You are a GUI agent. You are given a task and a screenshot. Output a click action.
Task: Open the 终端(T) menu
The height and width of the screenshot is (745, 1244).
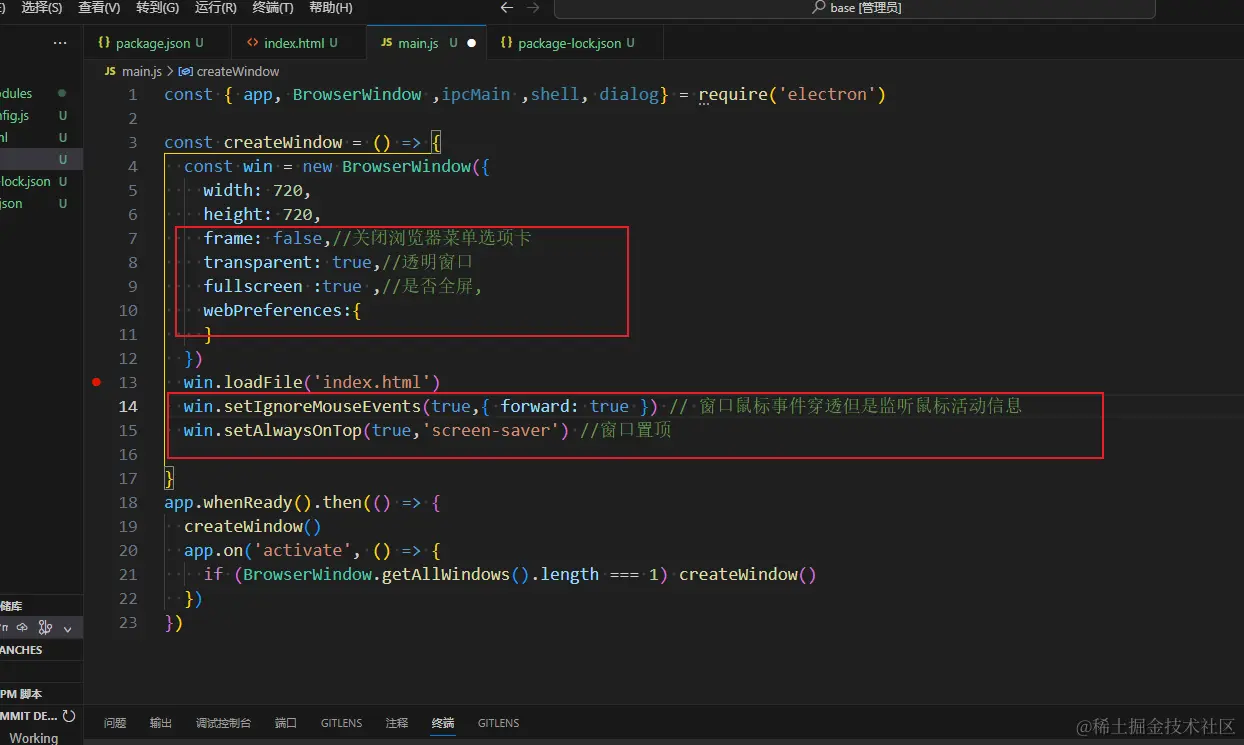[273, 8]
